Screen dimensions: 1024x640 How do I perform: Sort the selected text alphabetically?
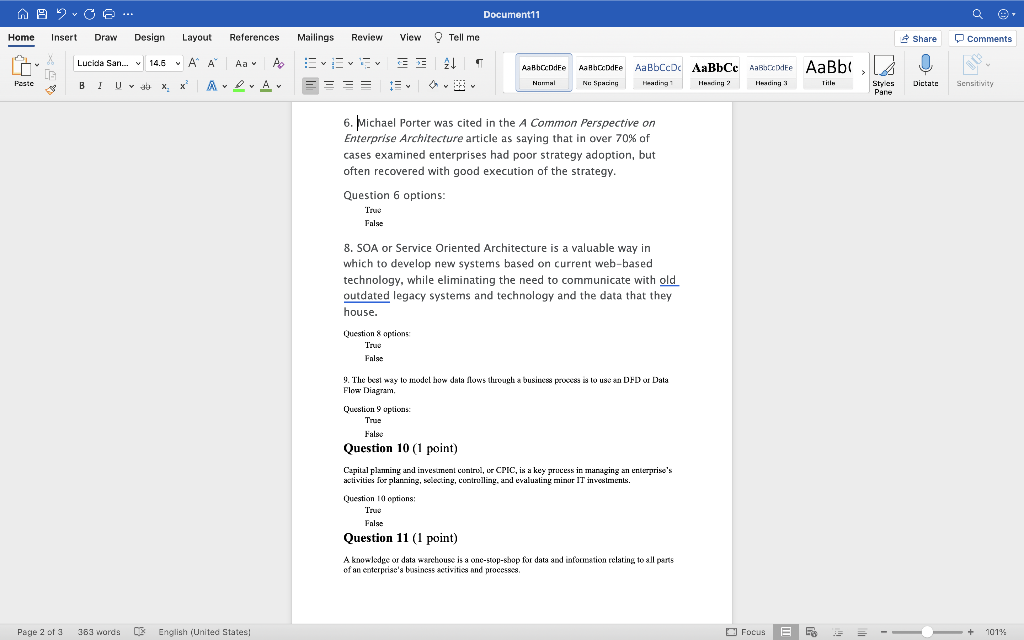tap(452, 62)
